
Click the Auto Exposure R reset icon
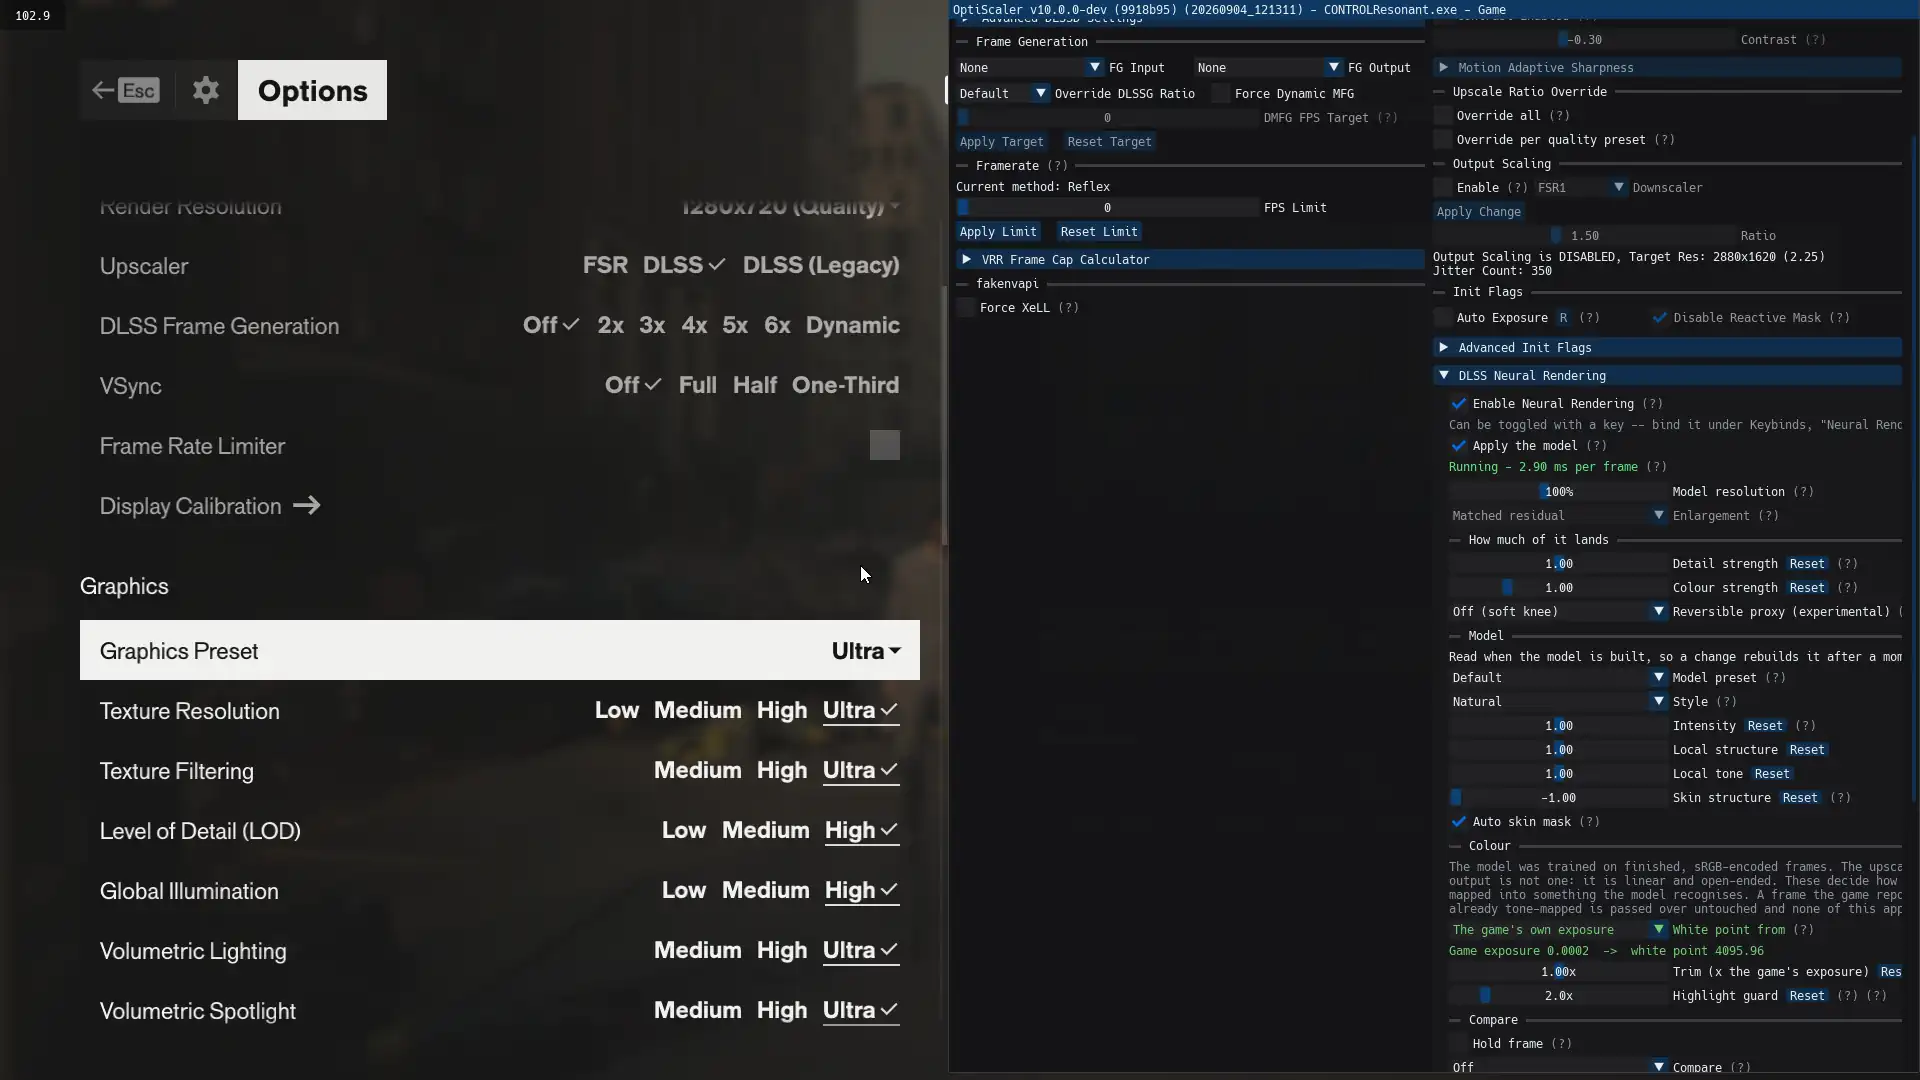point(1563,318)
